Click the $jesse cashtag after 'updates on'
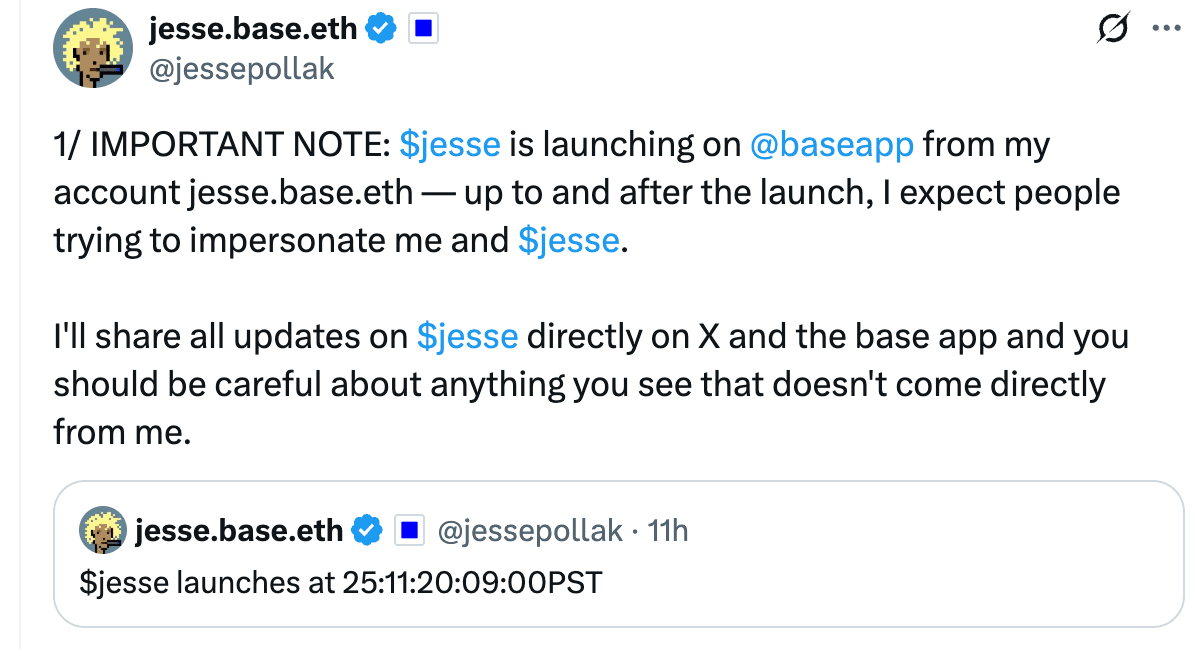This screenshot has height=650, width=1198. 467,336
